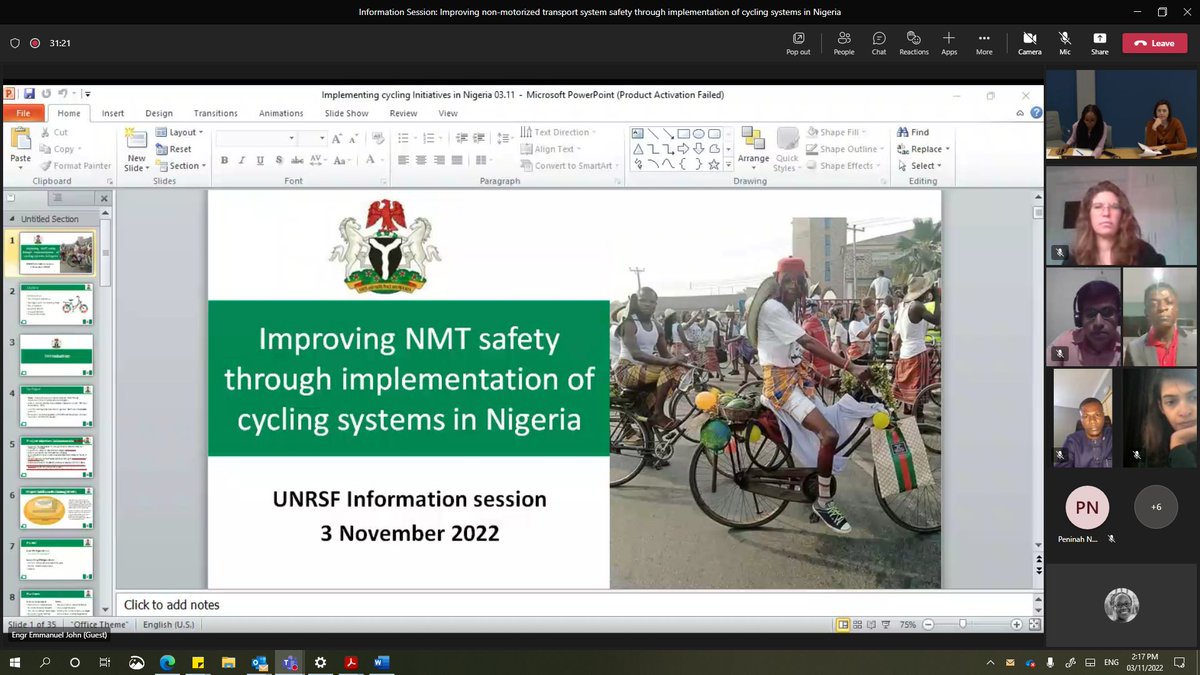
Task: Select slide 6 thumbnail in the panel
Action: (58, 508)
